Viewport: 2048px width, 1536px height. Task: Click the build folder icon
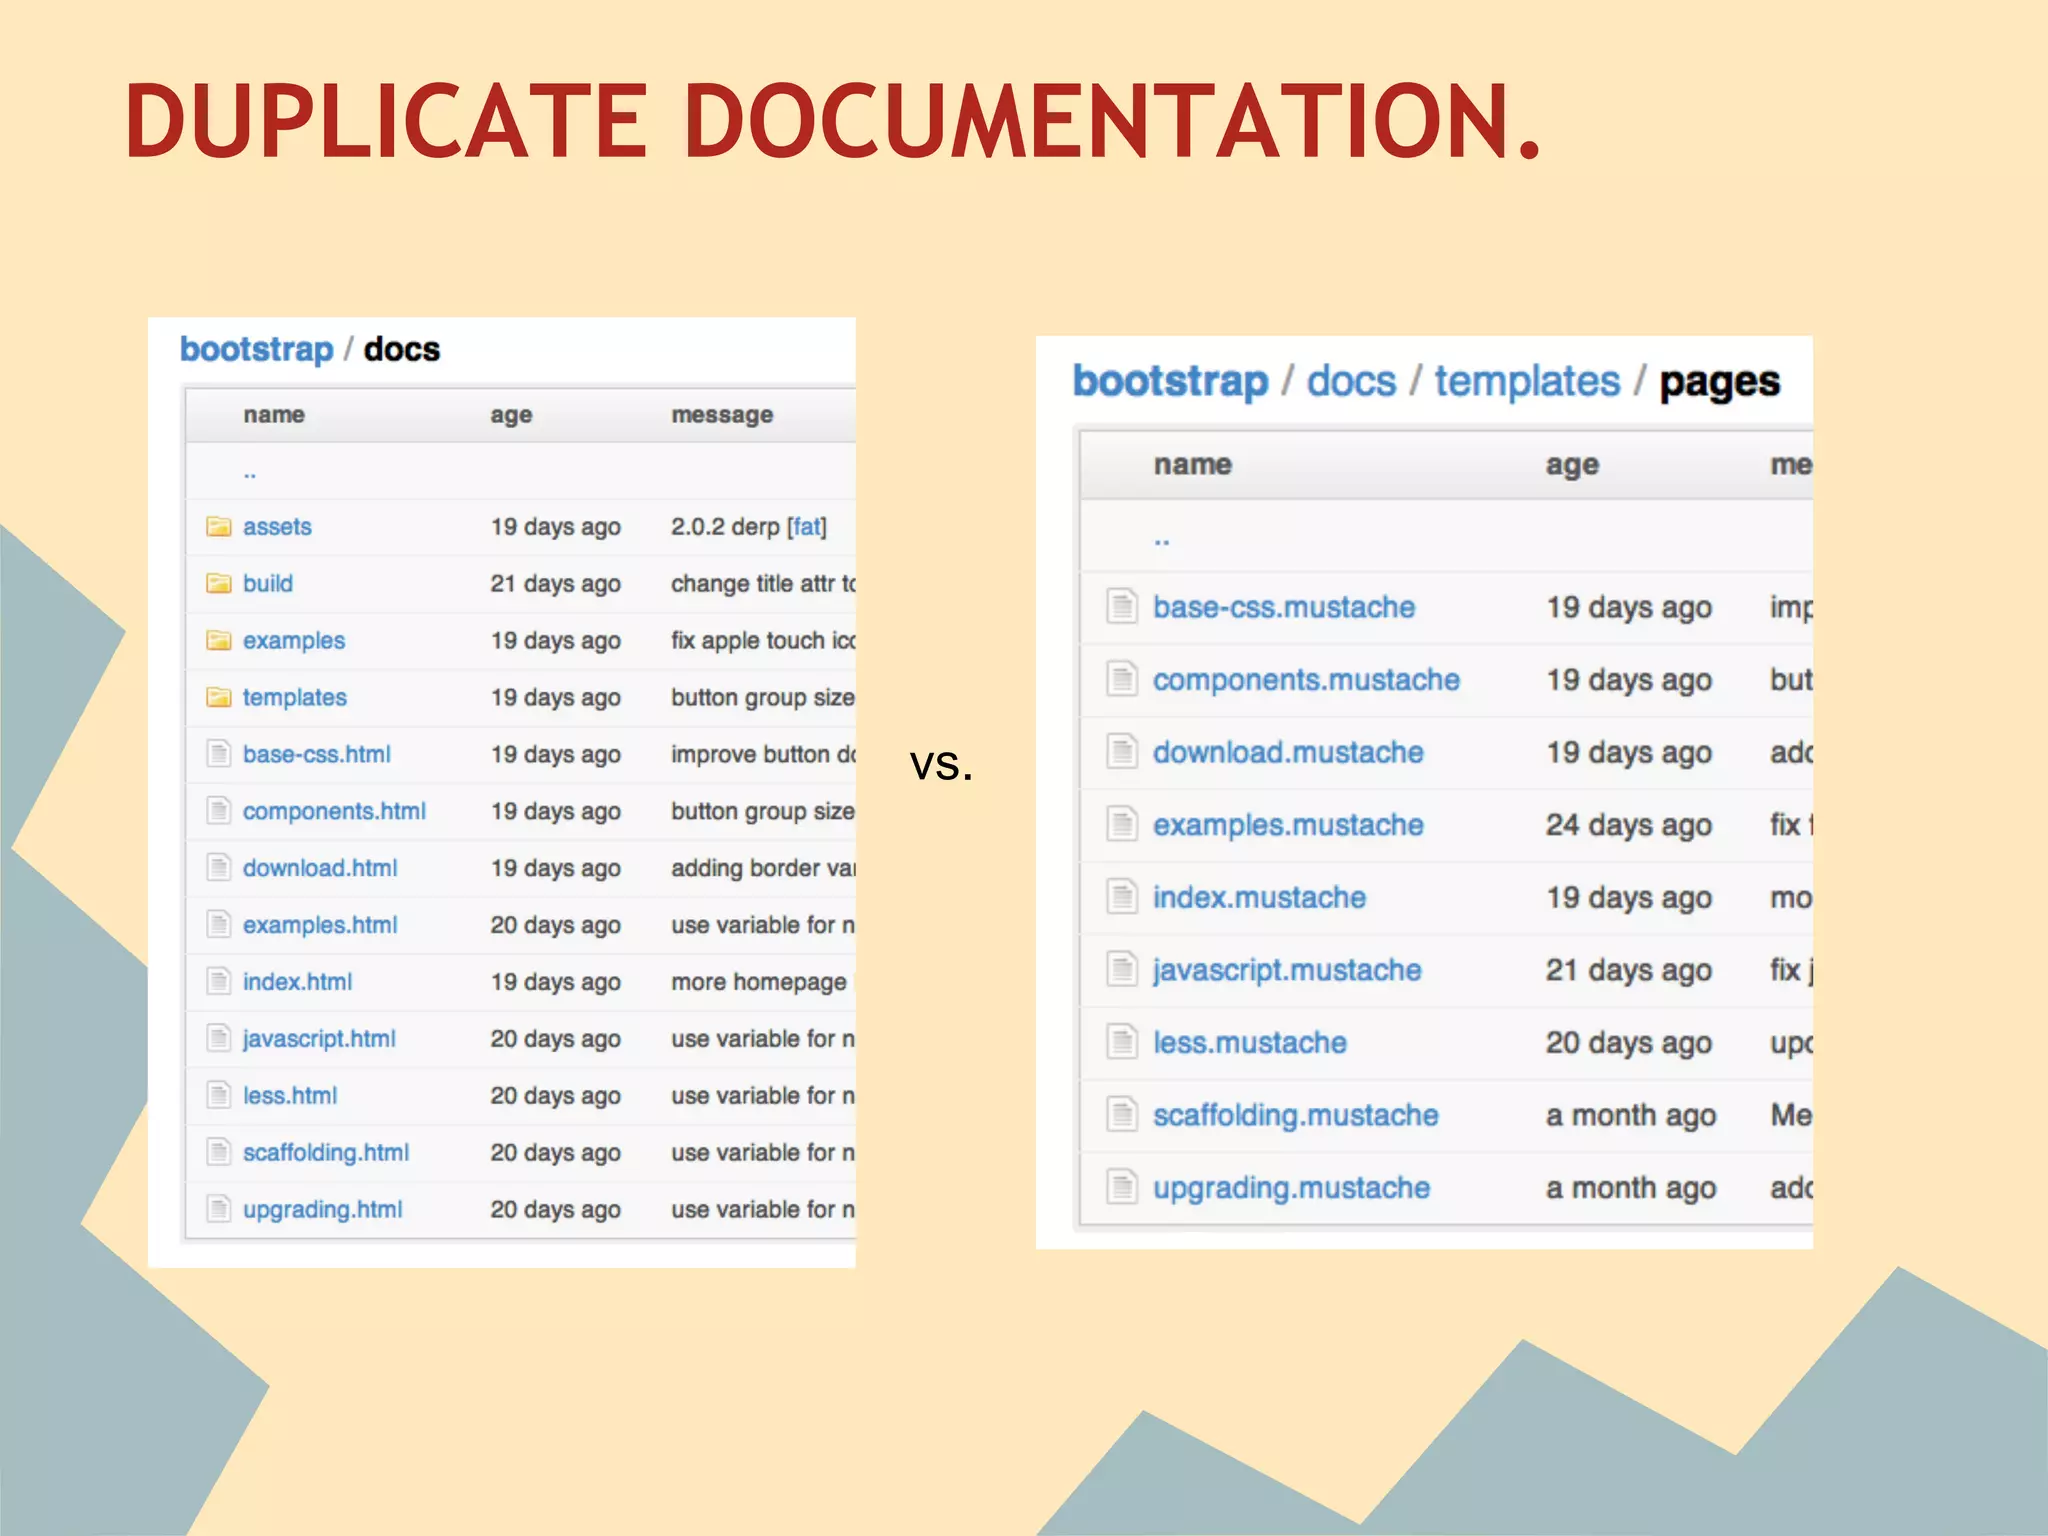[218, 583]
